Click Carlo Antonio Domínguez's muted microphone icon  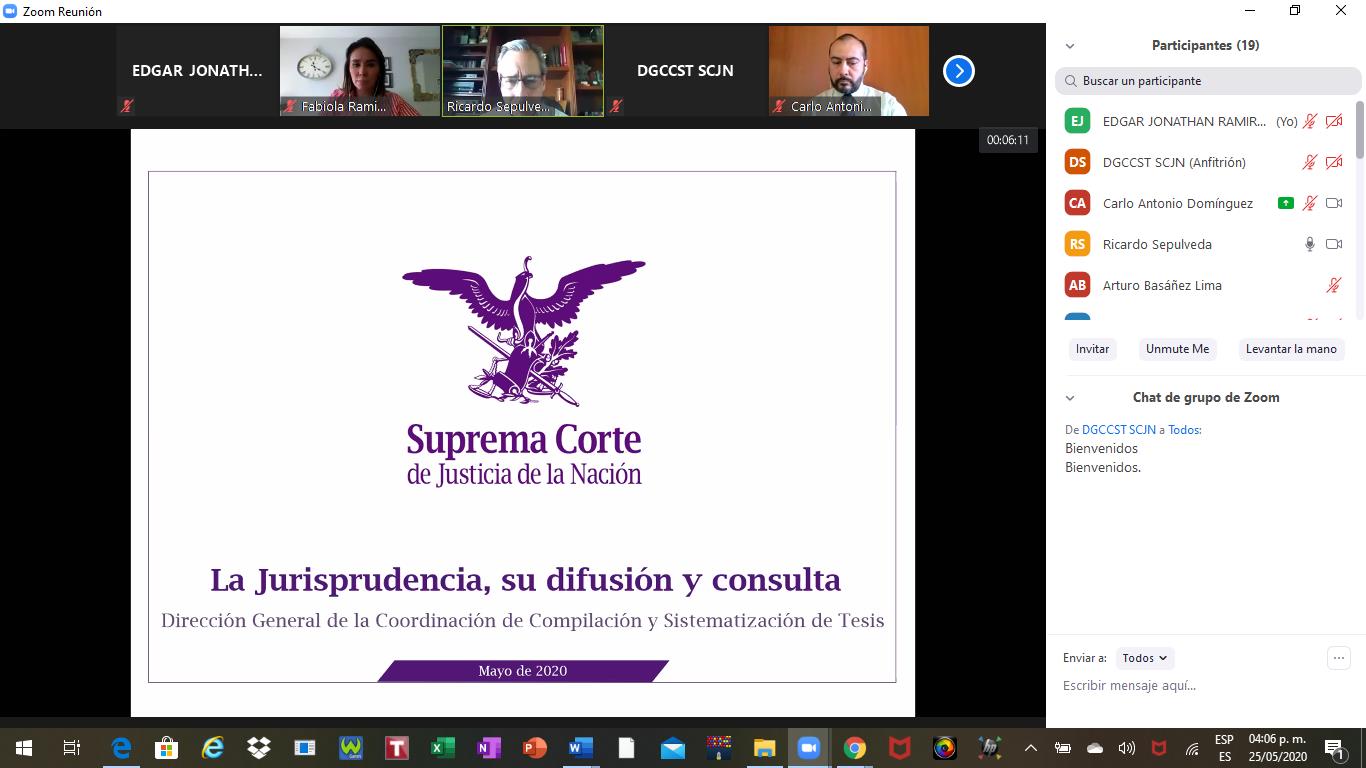[1309, 203]
